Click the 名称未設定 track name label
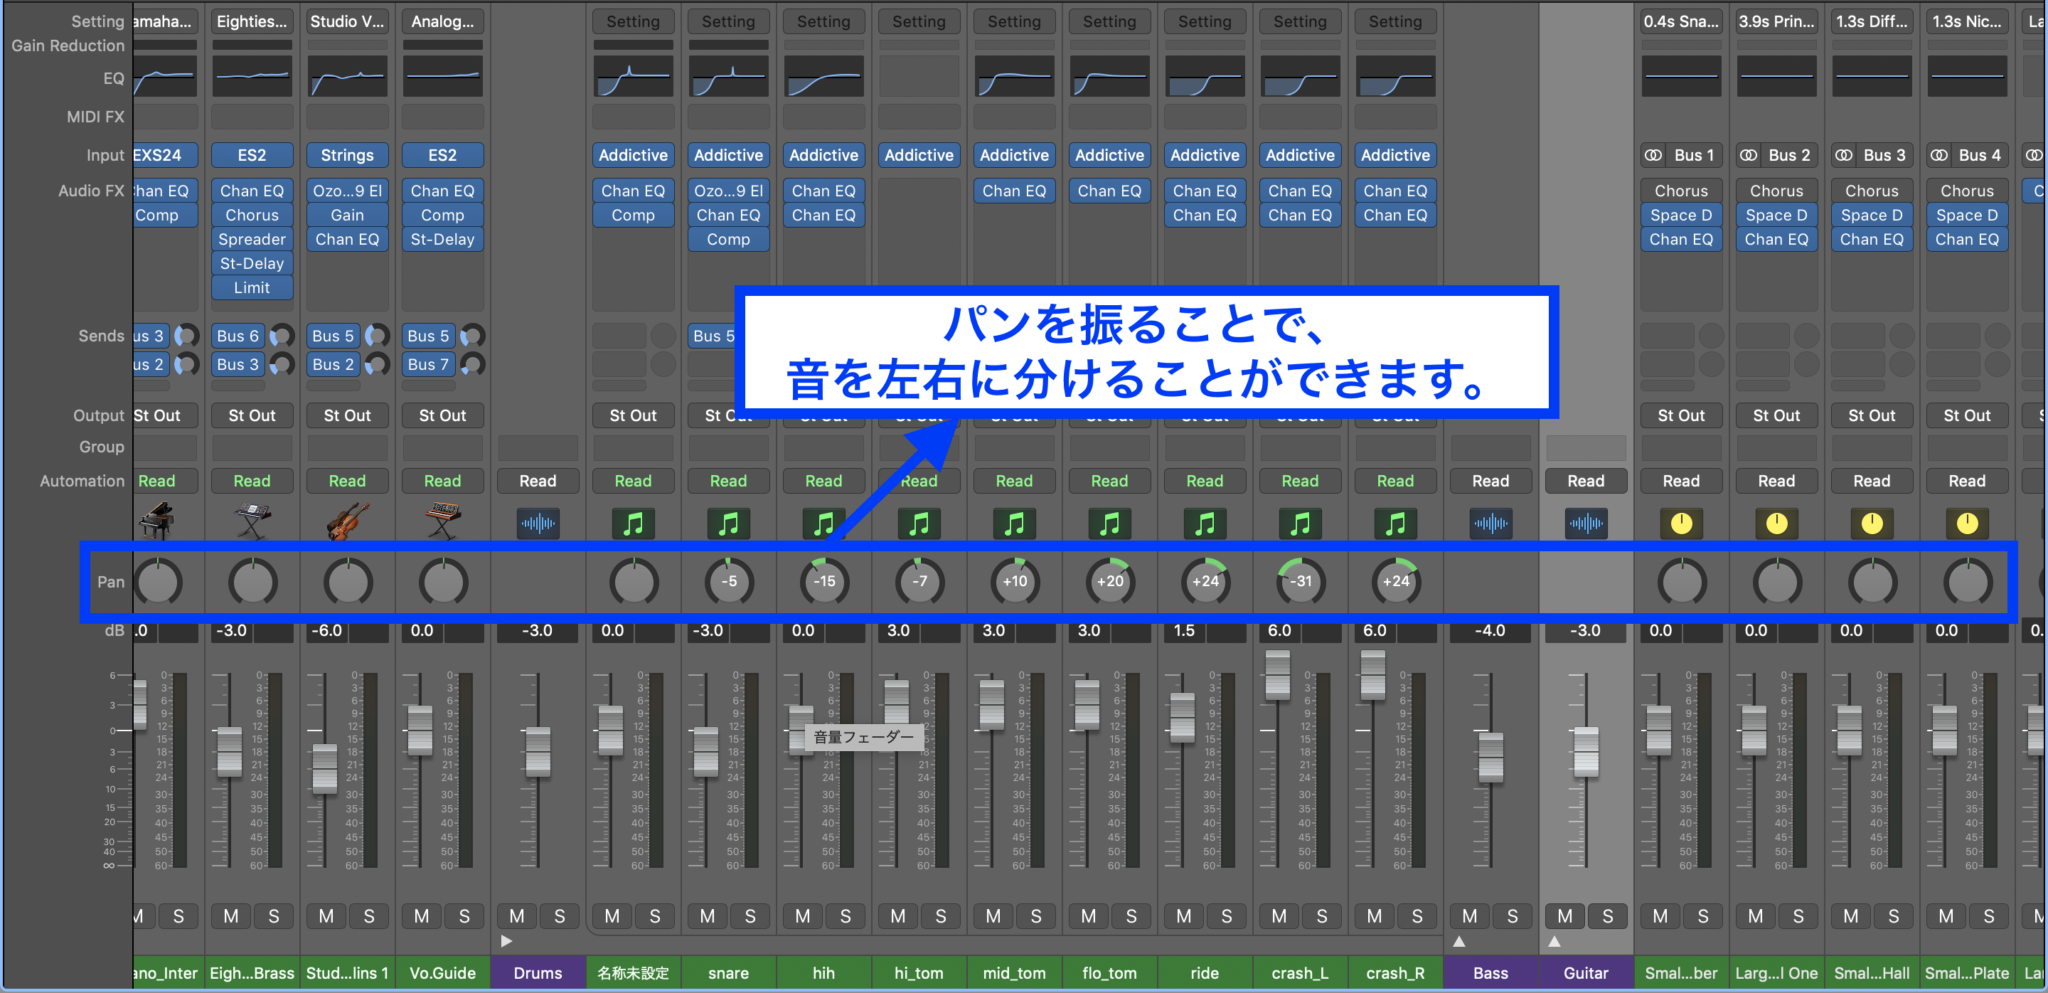 point(633,972)
